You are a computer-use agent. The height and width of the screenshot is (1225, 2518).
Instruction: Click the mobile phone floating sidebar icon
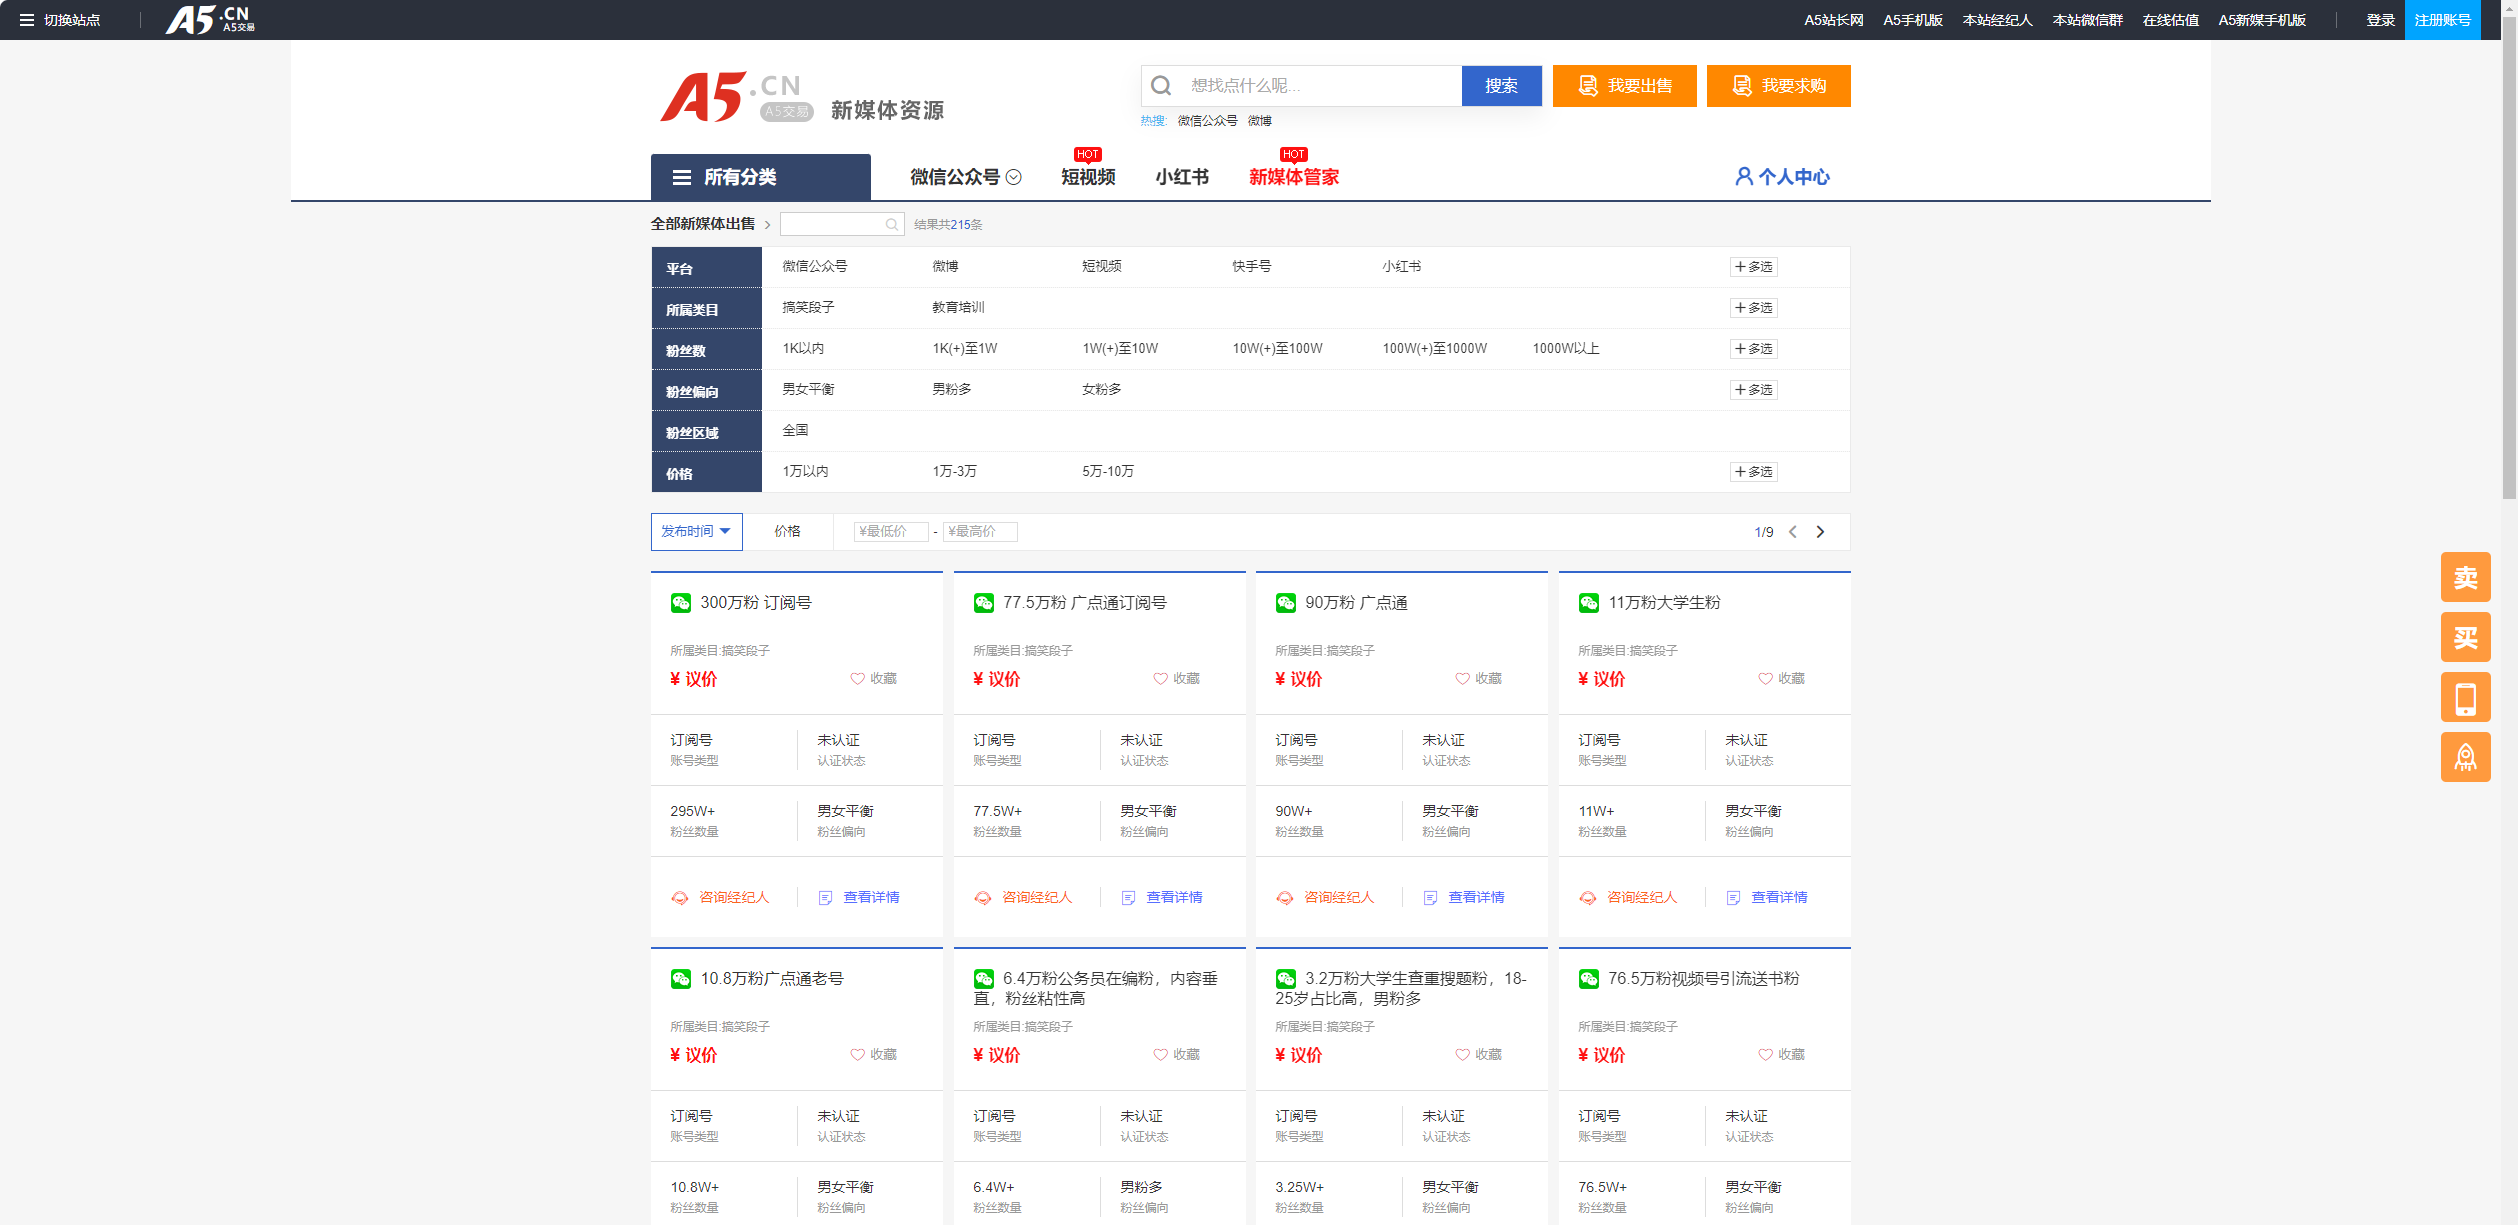click(x=2465, y=697)
